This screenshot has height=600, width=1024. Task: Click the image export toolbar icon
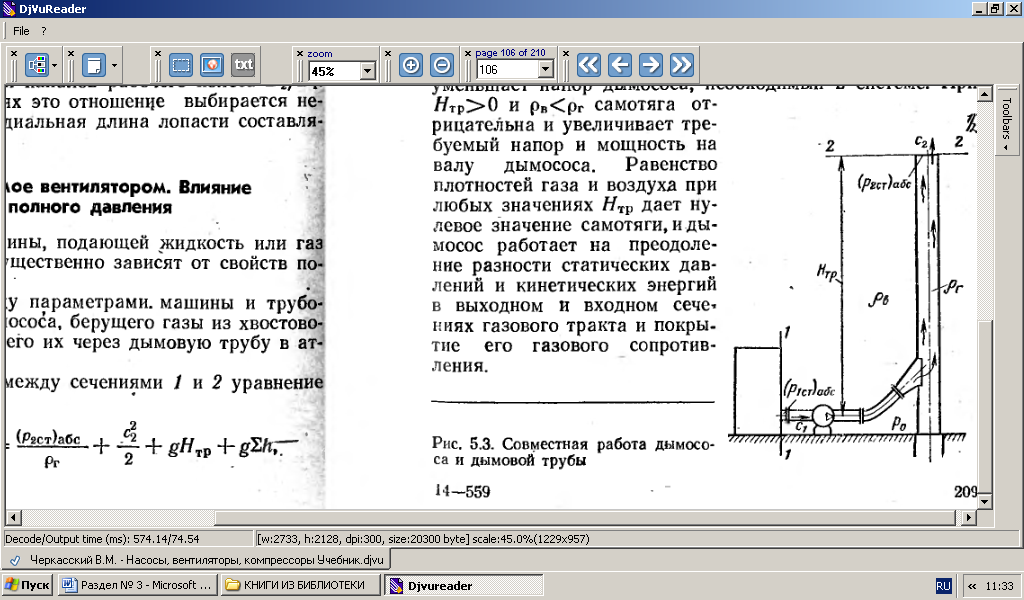[x=211, y=65]
